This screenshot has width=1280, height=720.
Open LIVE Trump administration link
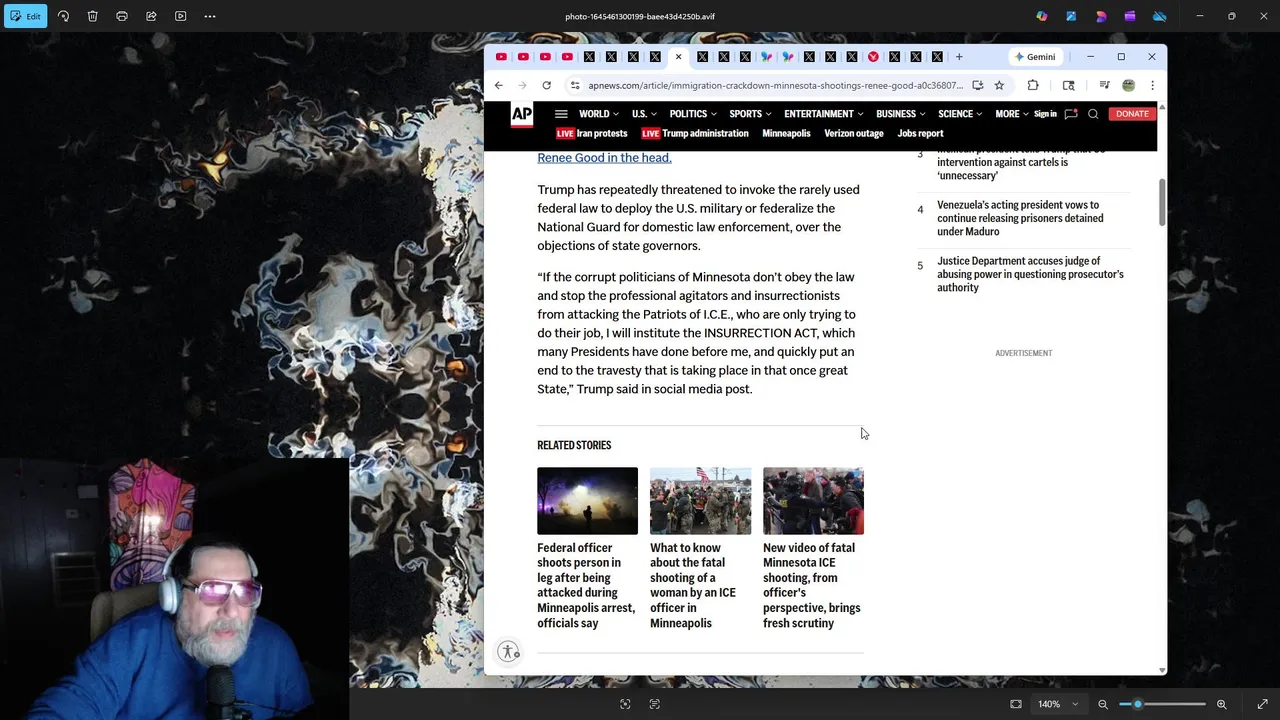pos(695,133)
